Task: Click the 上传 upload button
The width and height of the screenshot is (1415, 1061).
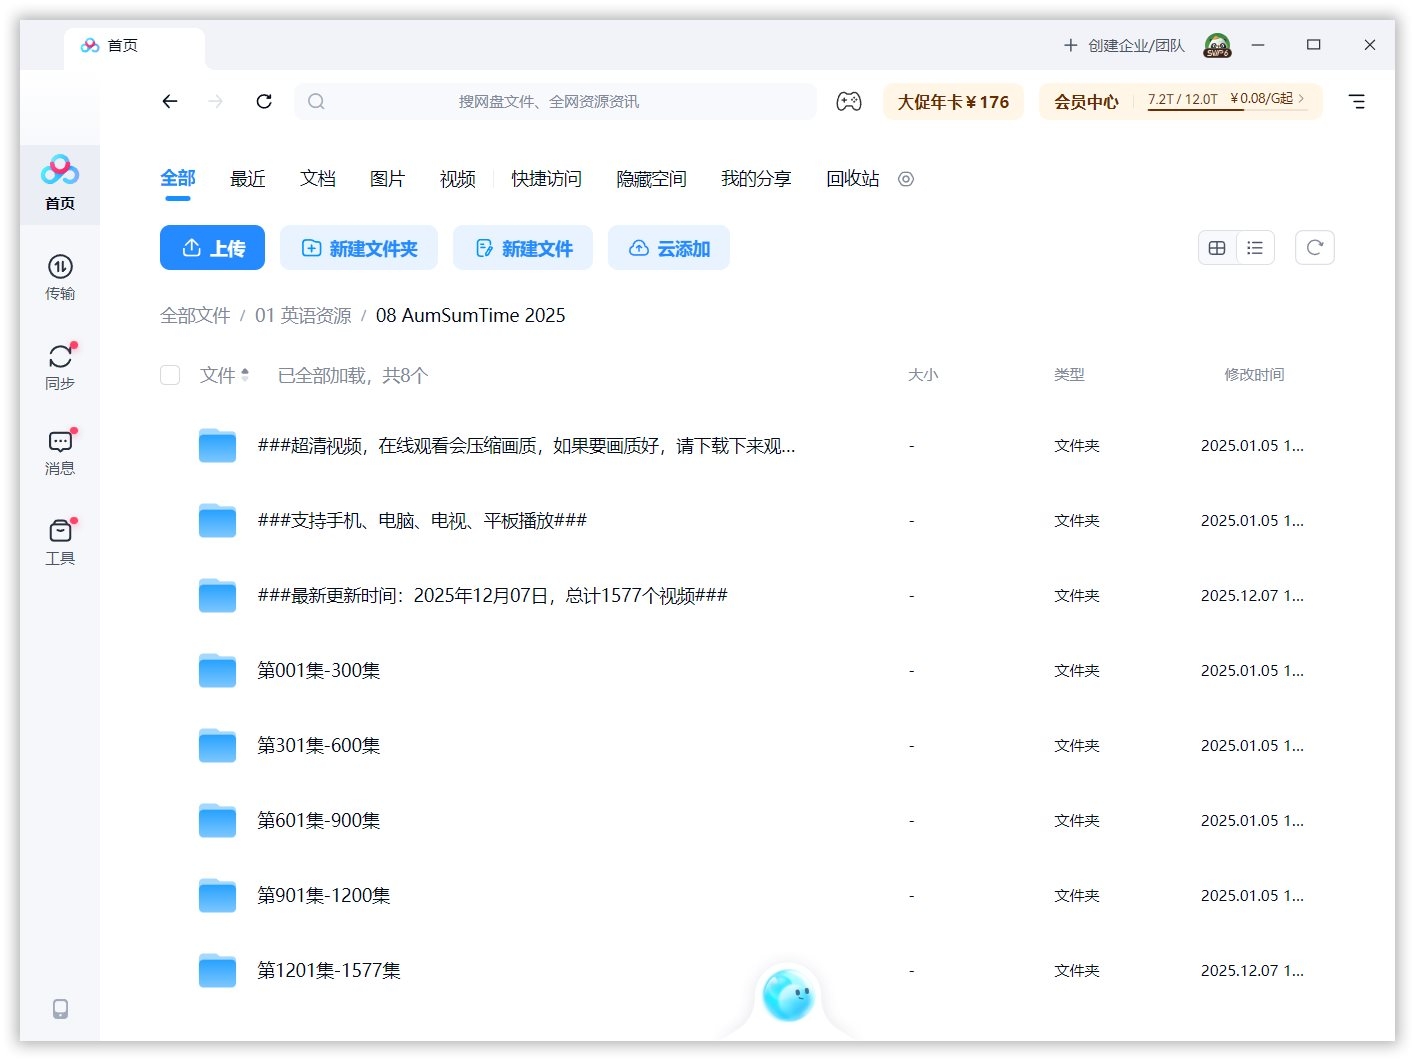Action: tap(212, 248)
